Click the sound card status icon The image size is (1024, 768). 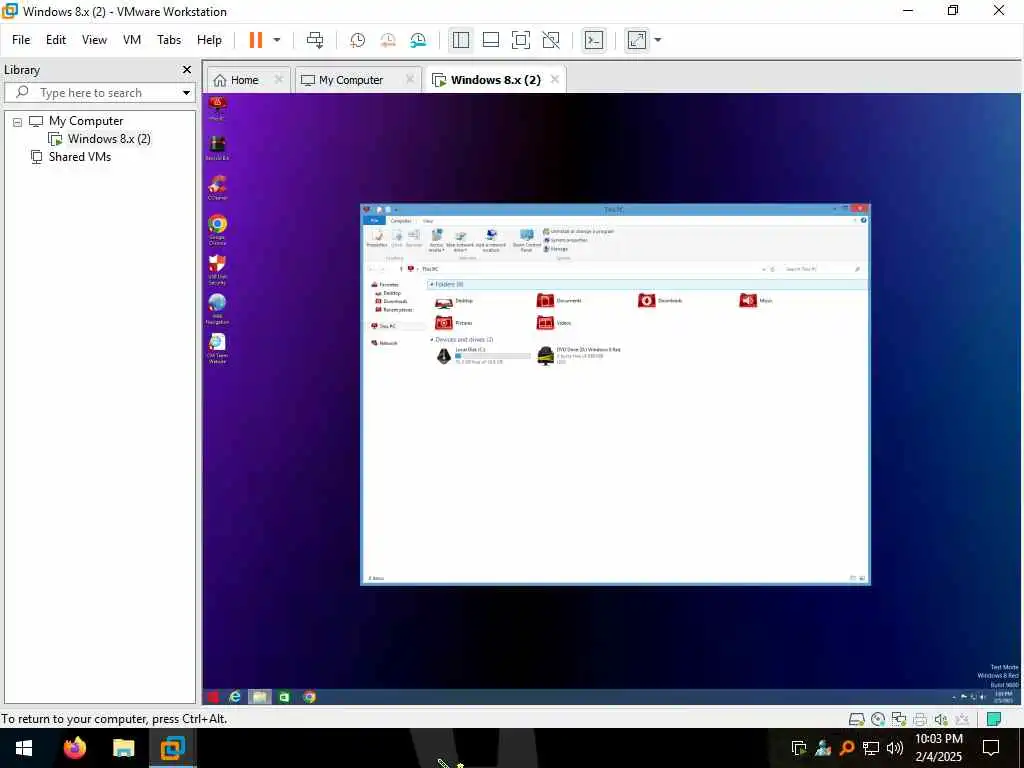click(941, 720)
